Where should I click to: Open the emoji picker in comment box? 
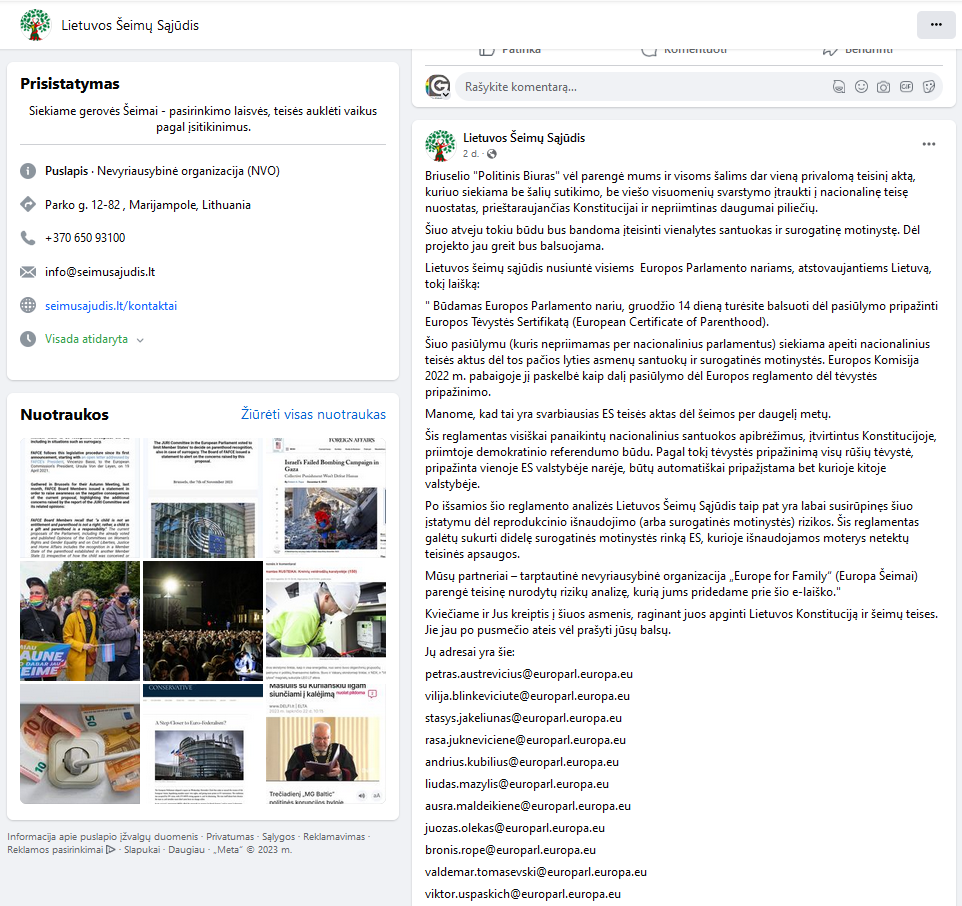(861, 87)
